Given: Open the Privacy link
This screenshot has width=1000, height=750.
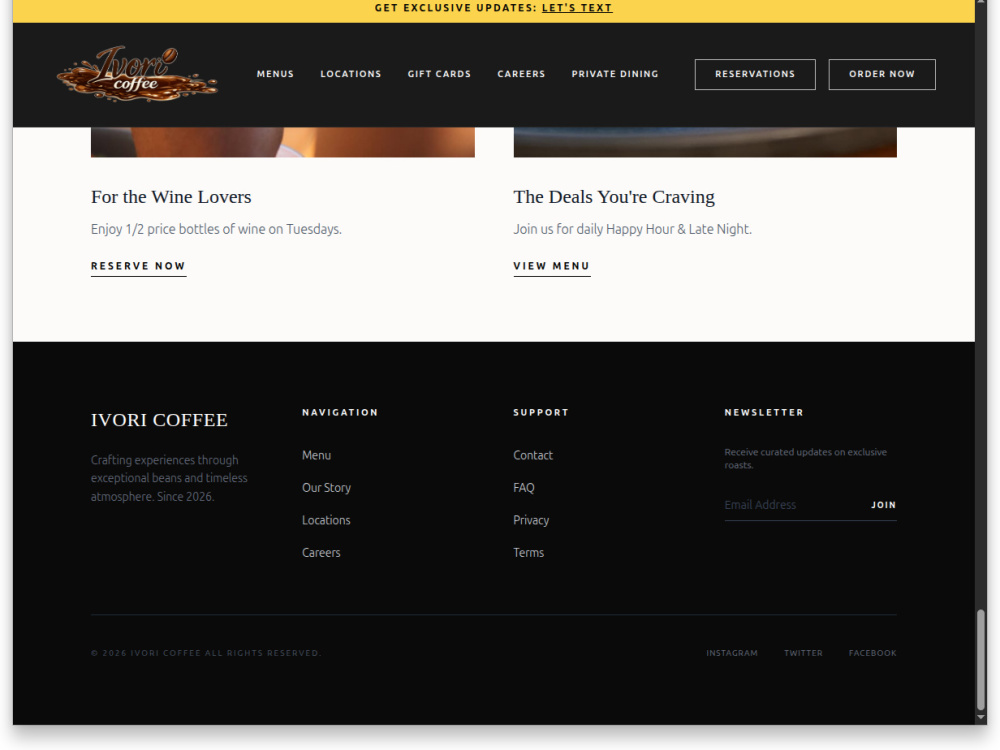Looking at the screenshot, I should pyautogui.click(x=531, y=520).
